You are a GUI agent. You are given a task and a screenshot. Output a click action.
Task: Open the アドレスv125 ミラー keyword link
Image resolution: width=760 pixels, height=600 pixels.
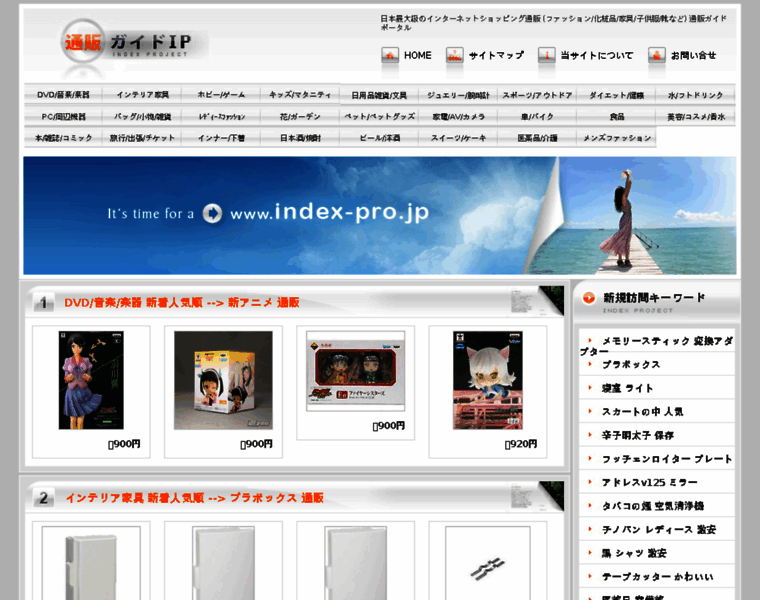[650, 482]
